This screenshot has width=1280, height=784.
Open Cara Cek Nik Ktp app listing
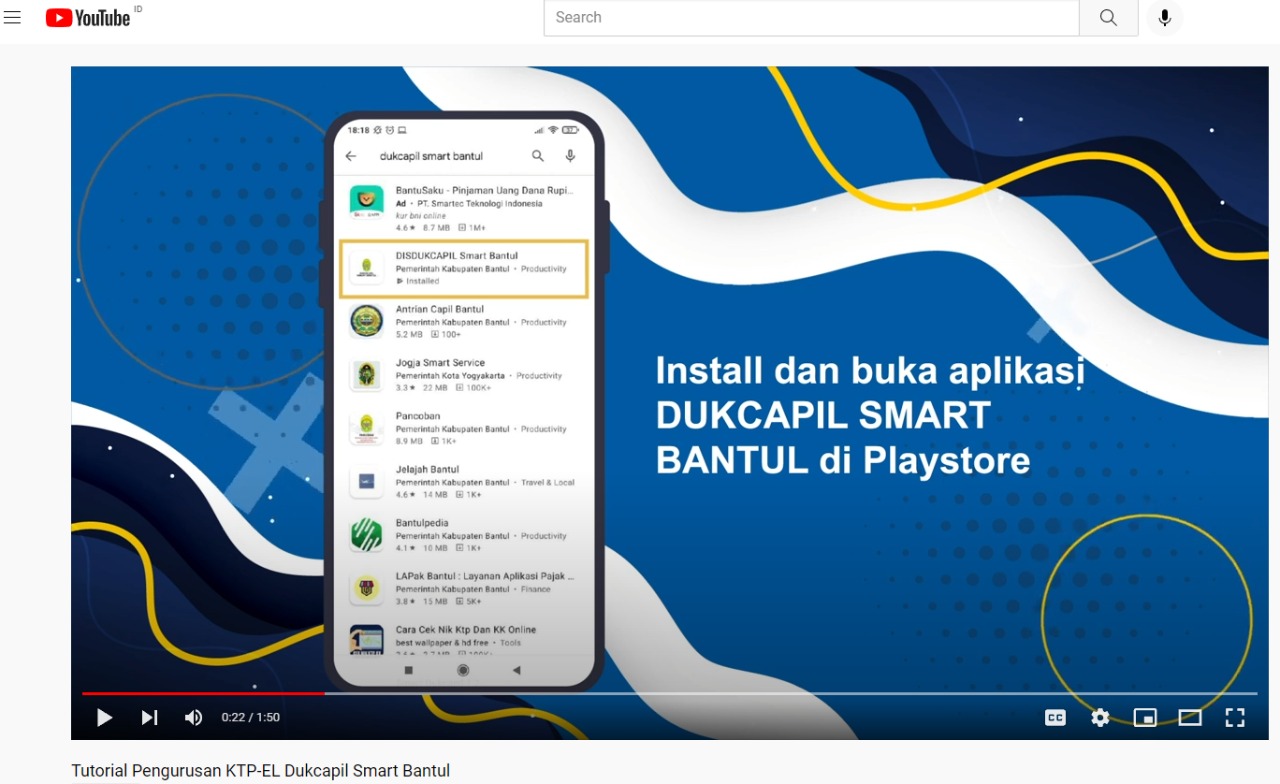(x=465, y=640)
